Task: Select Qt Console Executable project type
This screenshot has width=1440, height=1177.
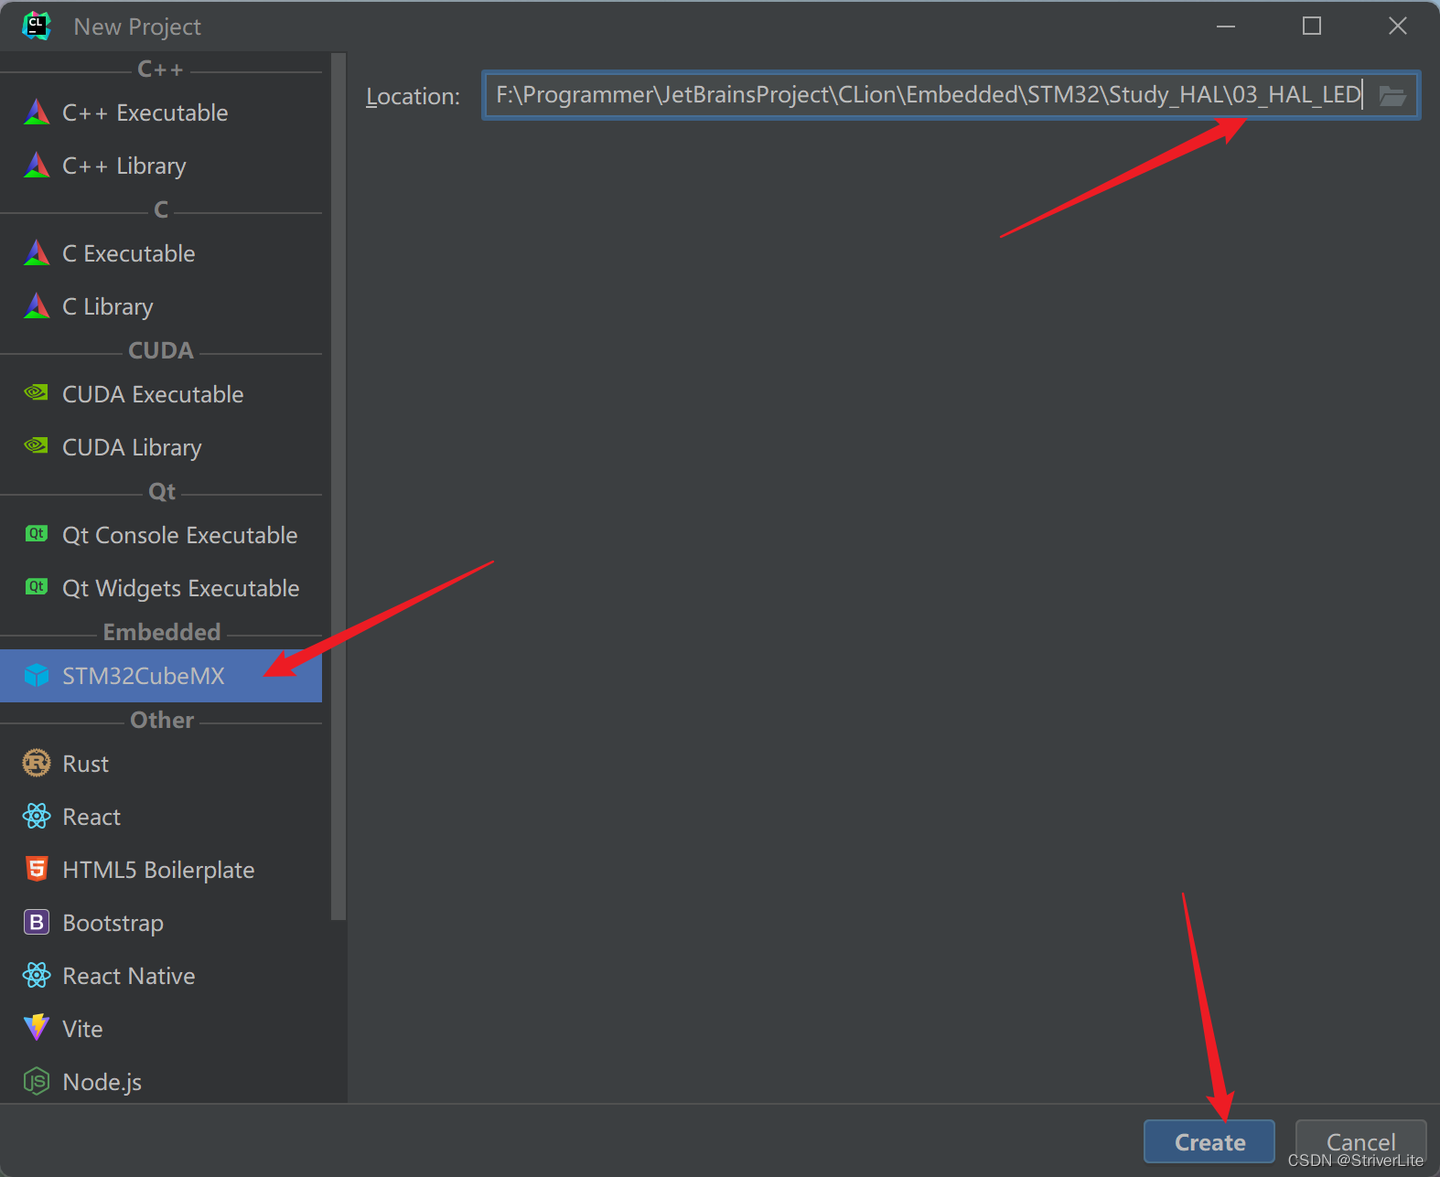Action: [x=161, y=535]
